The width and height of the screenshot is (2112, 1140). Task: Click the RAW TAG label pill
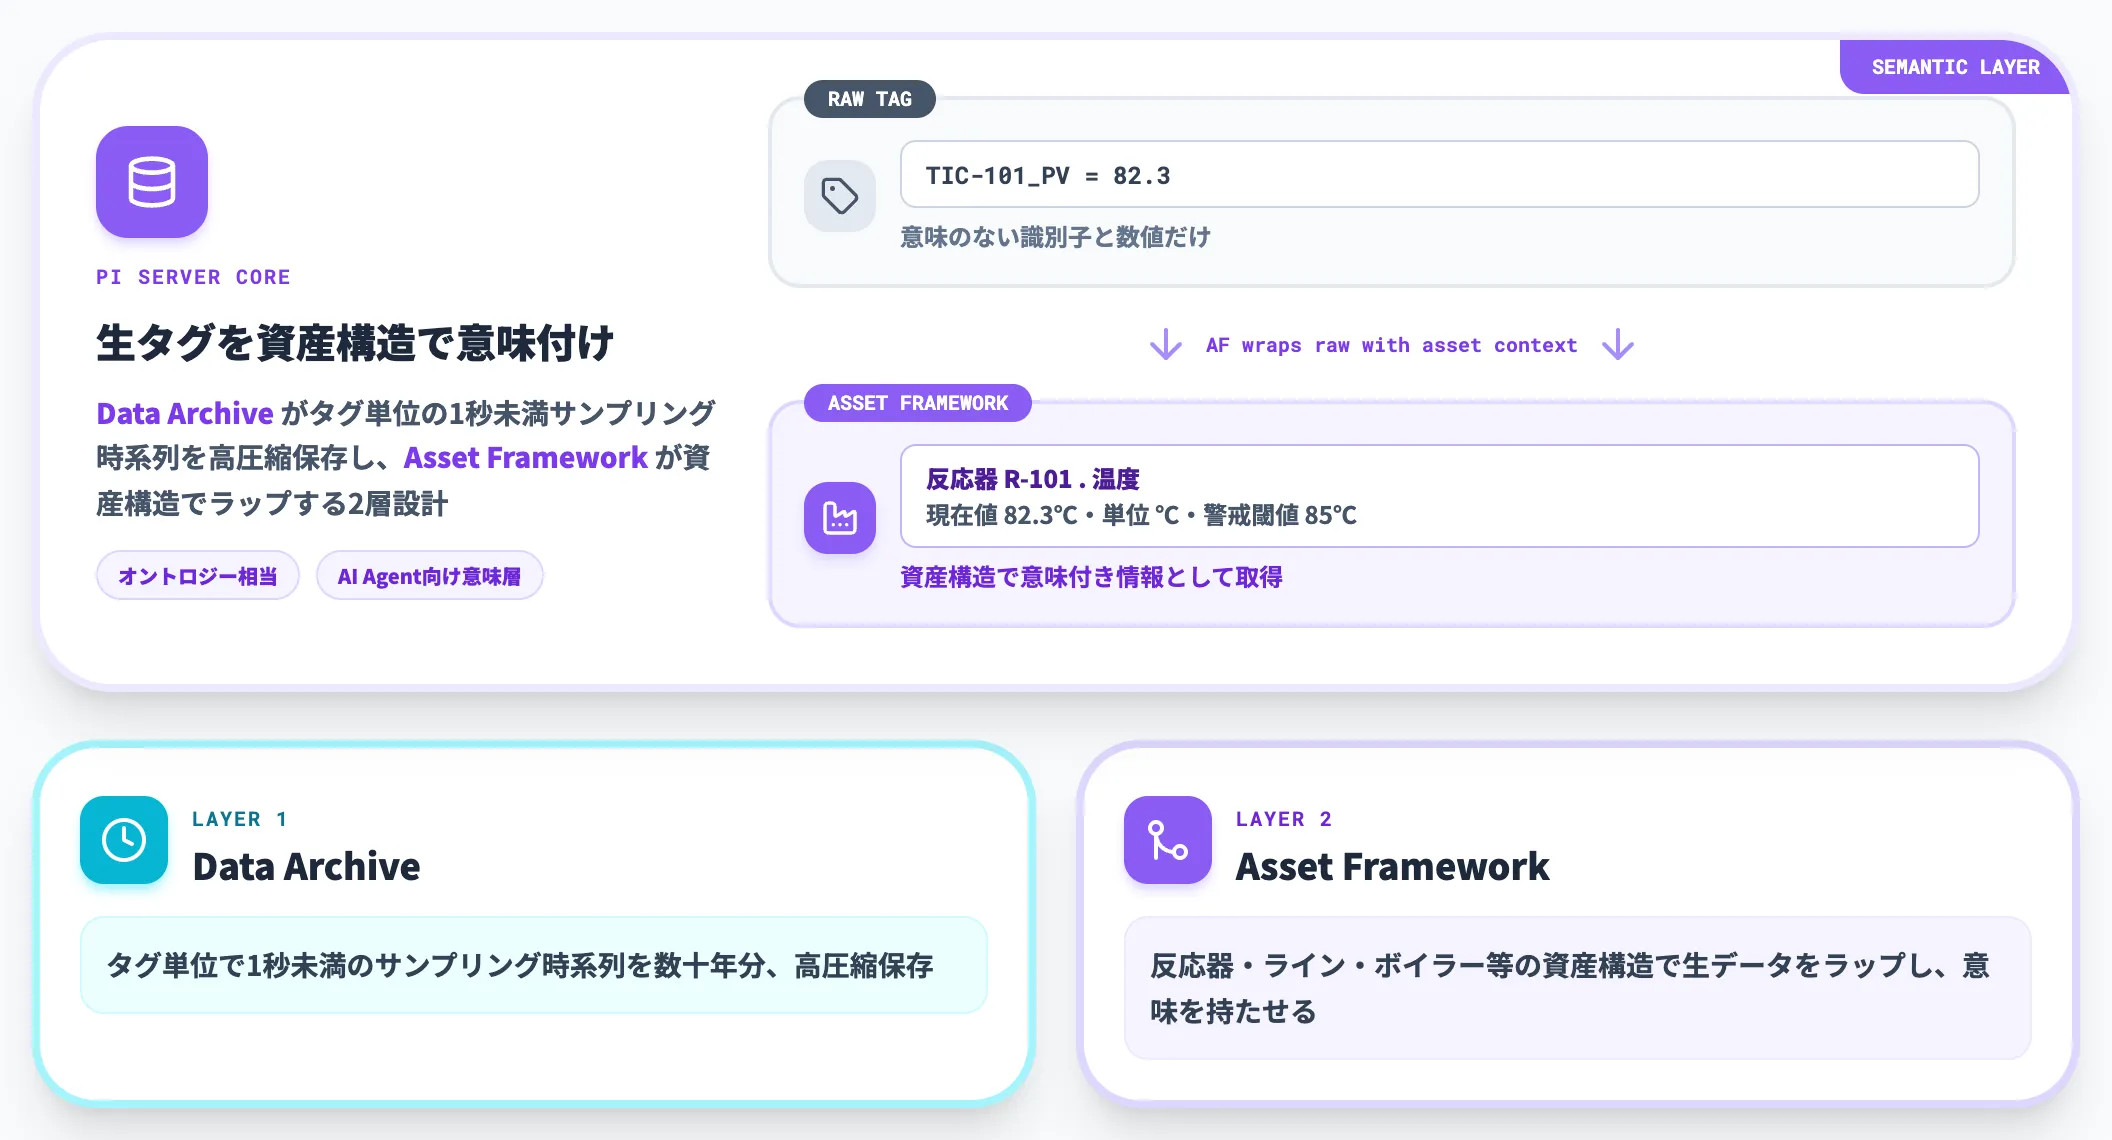point(870,99)
